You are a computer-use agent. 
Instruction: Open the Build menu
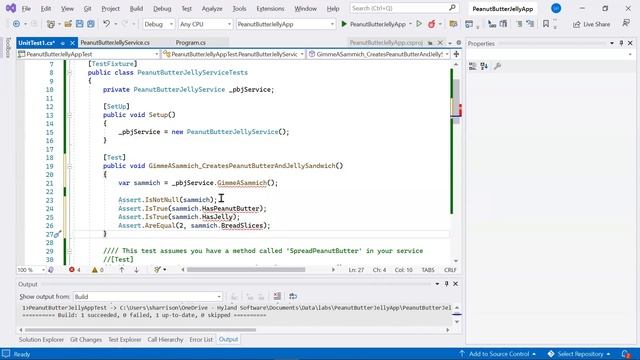[136, 8]
